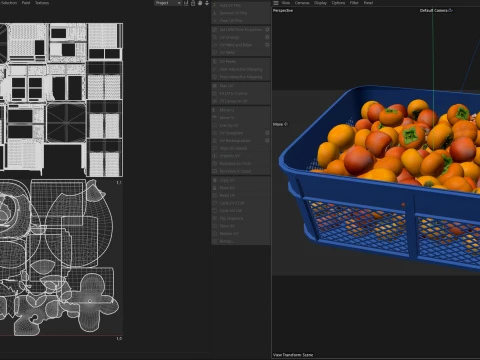480x360 pixels.
Task: Click the viewport hamburger menu icon
Action: [276, 3]
